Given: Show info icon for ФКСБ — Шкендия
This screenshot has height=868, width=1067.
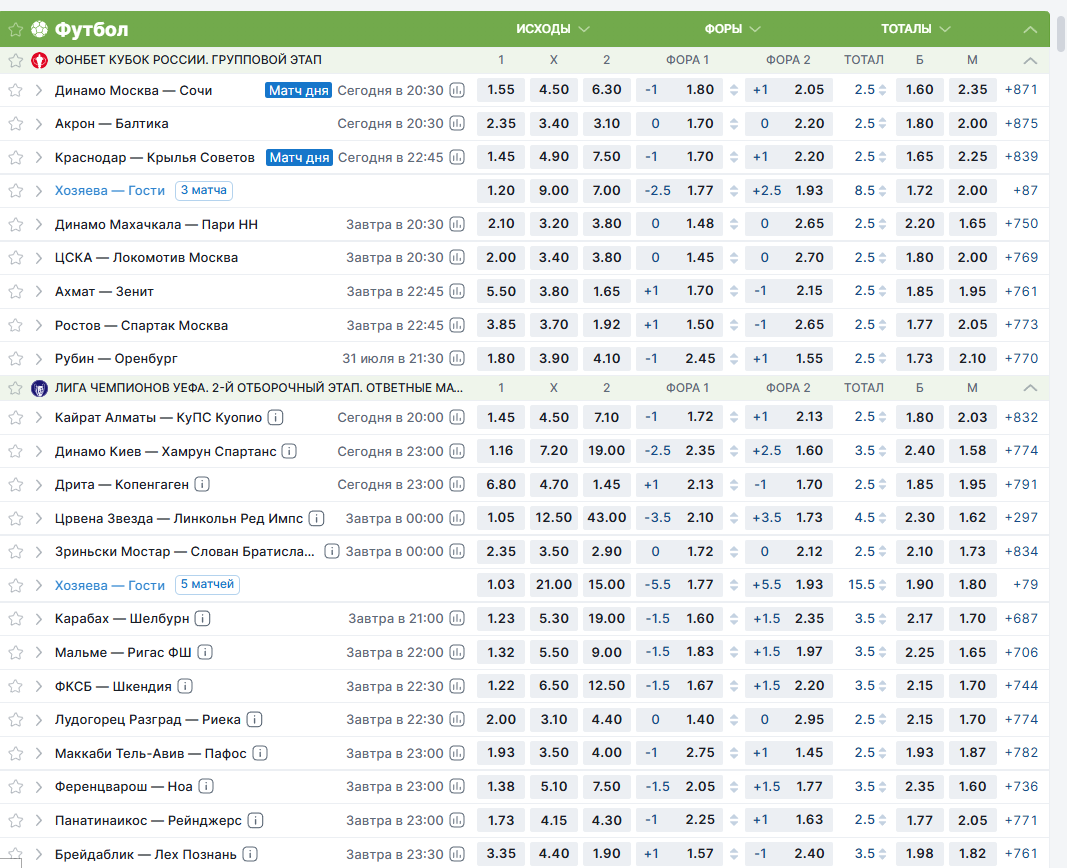Looking at the screenshot, I should point(185,686).
